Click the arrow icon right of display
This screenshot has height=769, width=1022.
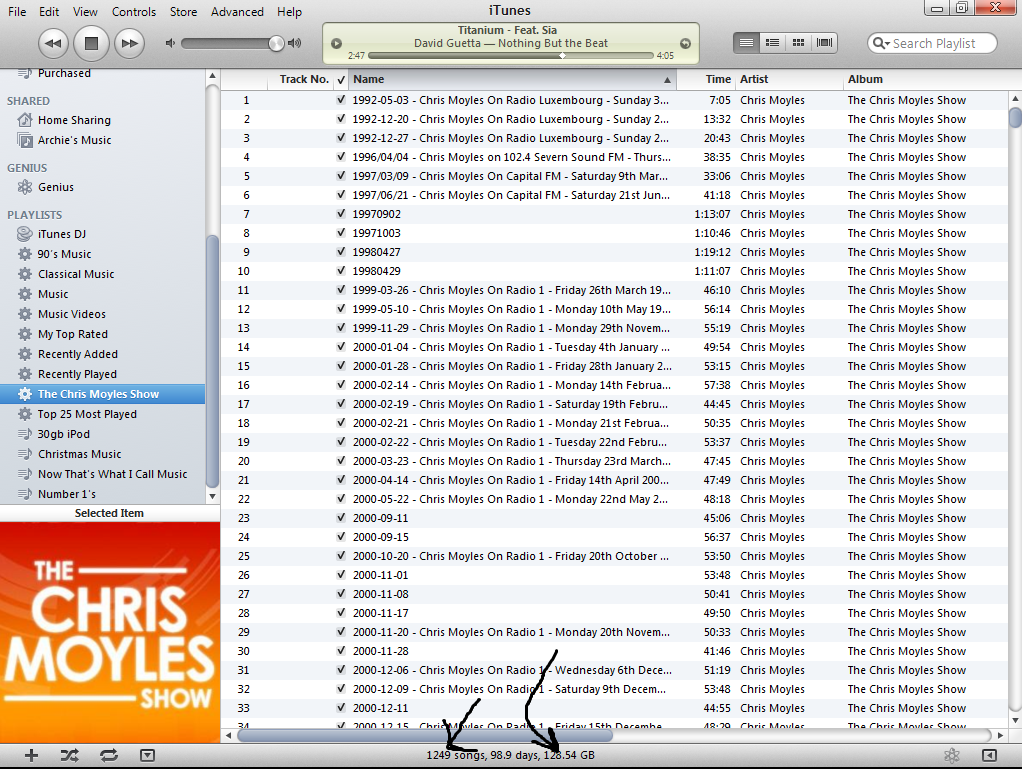[x=685, y=44]
